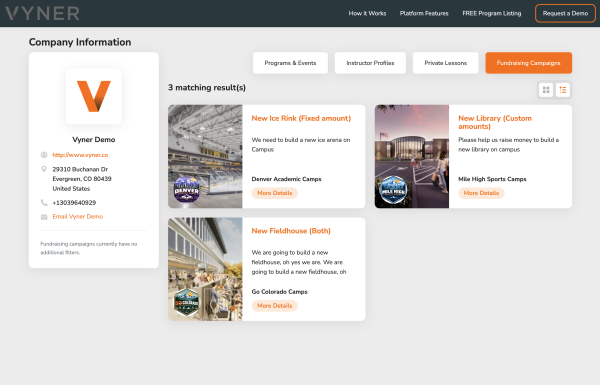
Task: Click the new library on campus description
Action: pyautogui.click(x=509, y=145)
